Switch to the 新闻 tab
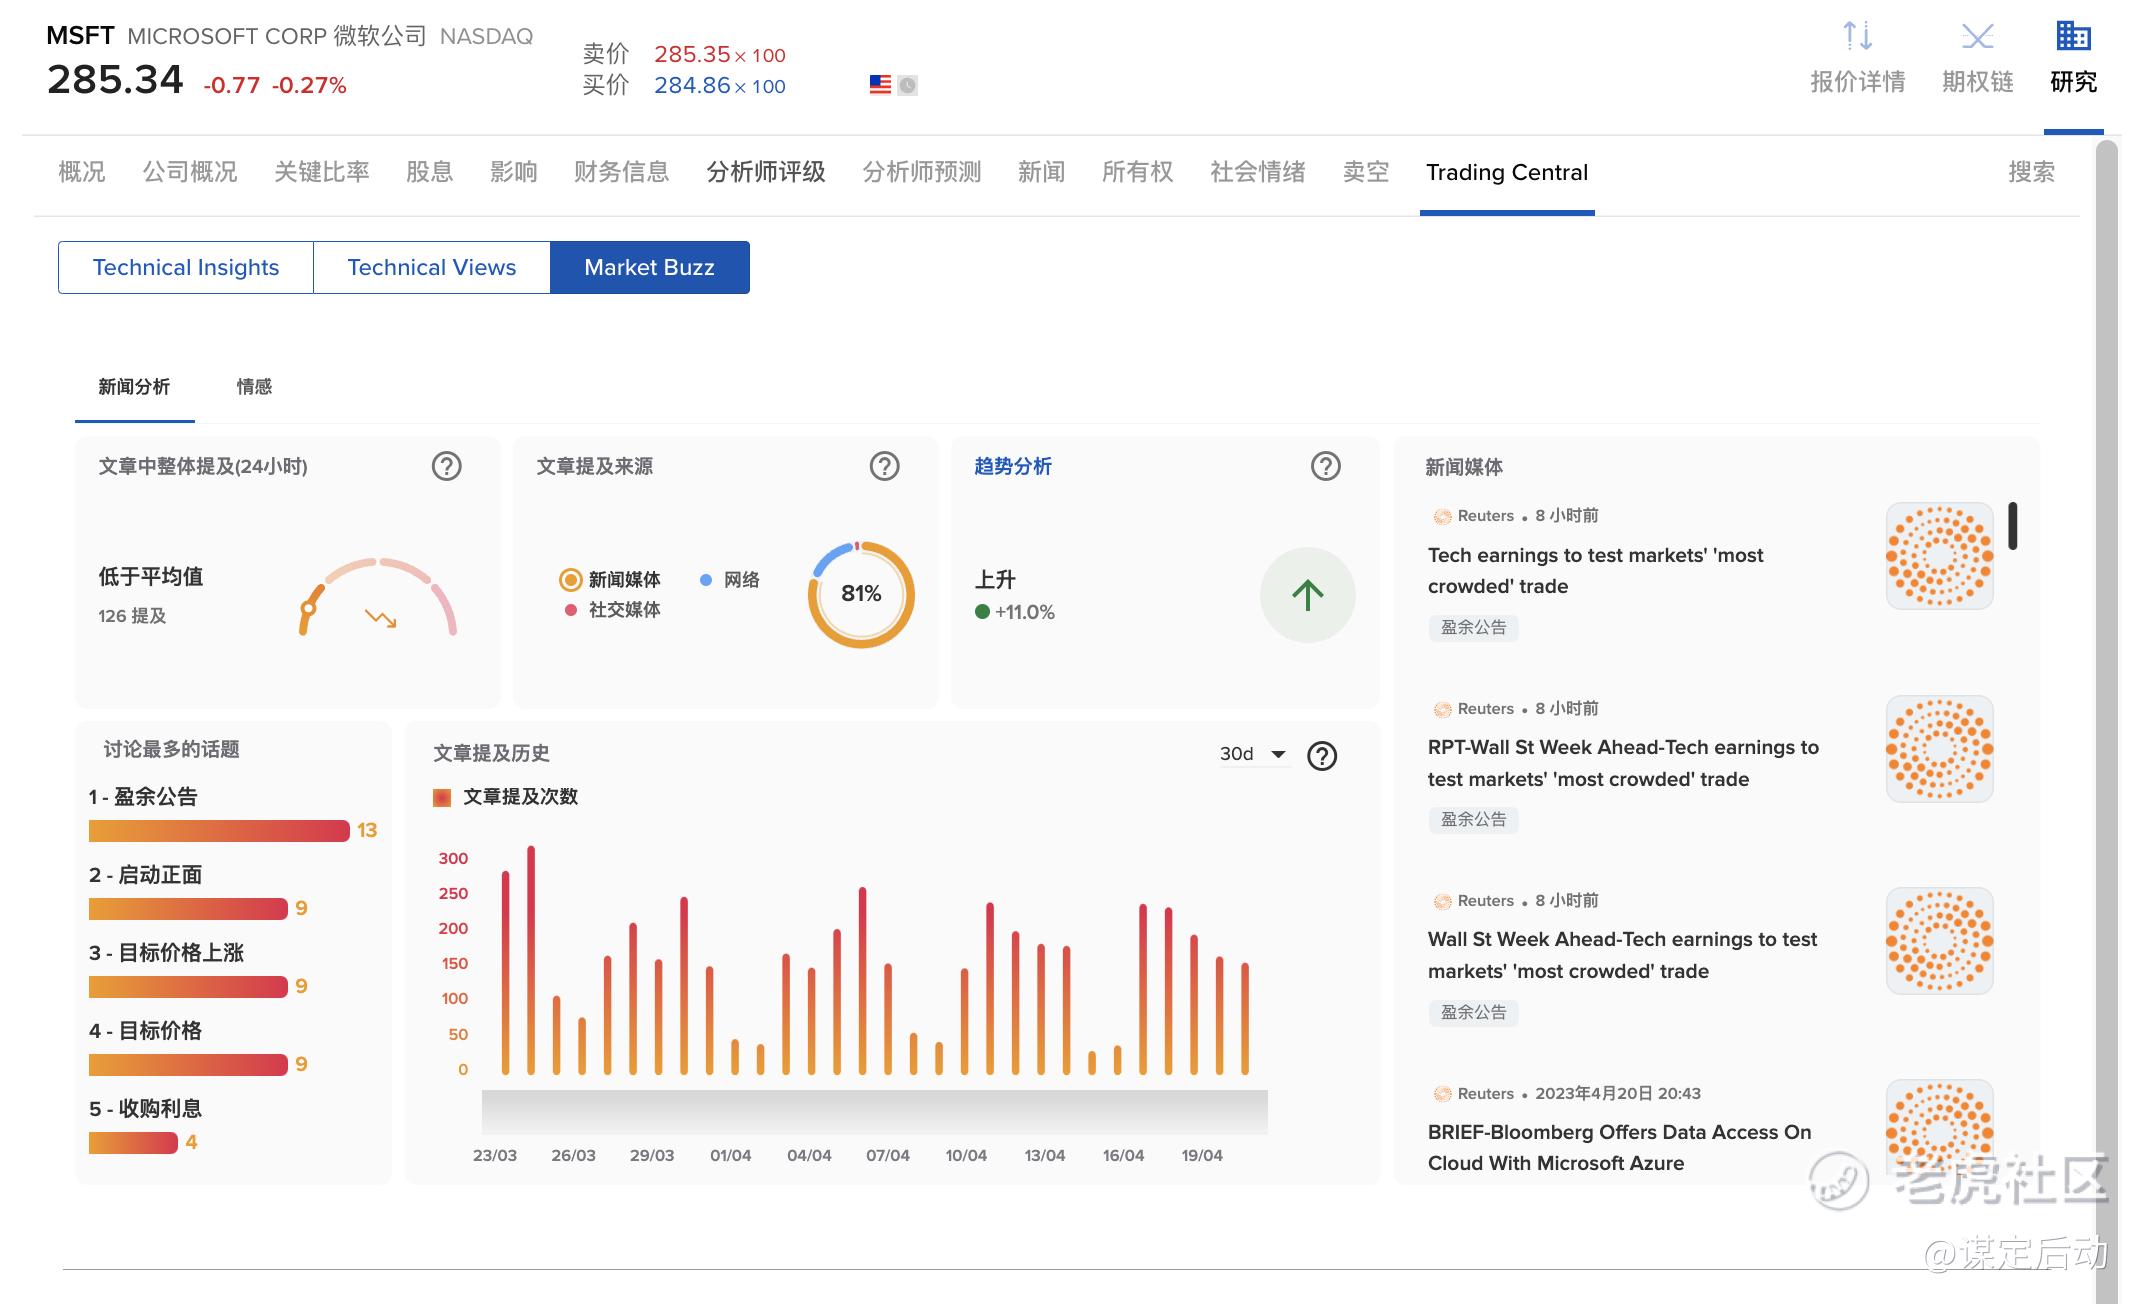The image size is (2152, 1304). (x=1041, y=172)
